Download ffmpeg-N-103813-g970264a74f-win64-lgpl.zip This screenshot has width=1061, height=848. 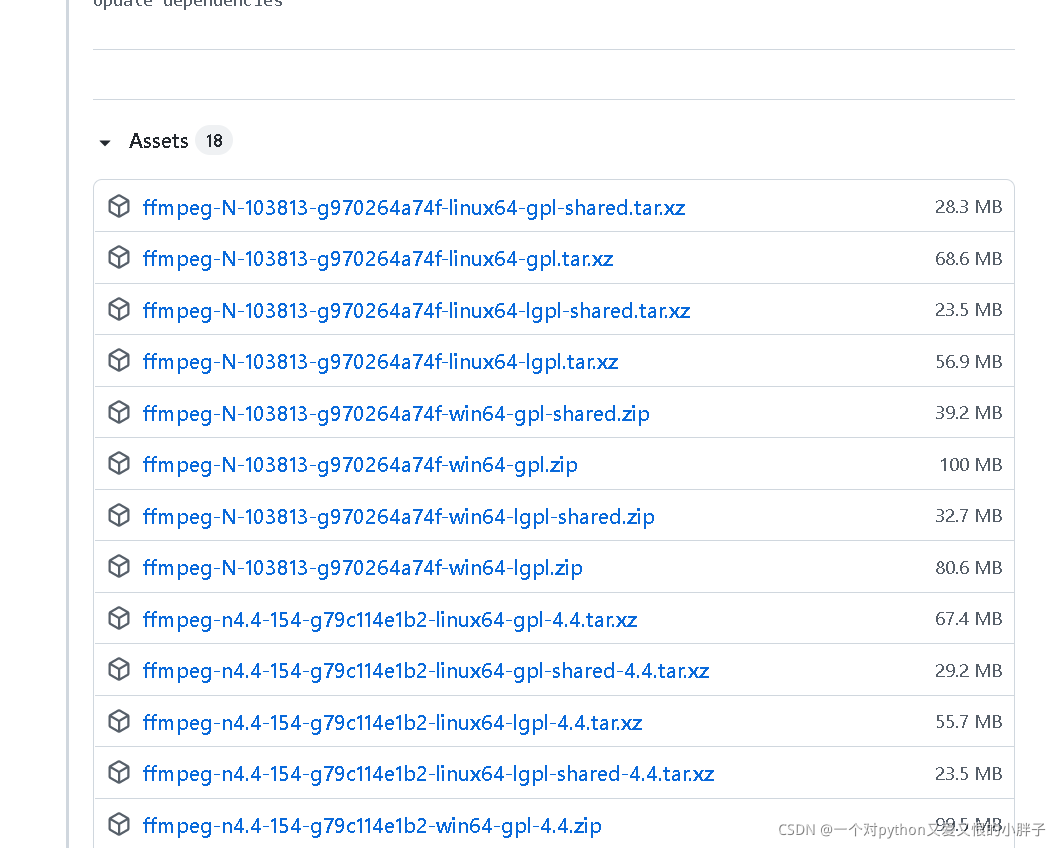coord(363,567)
